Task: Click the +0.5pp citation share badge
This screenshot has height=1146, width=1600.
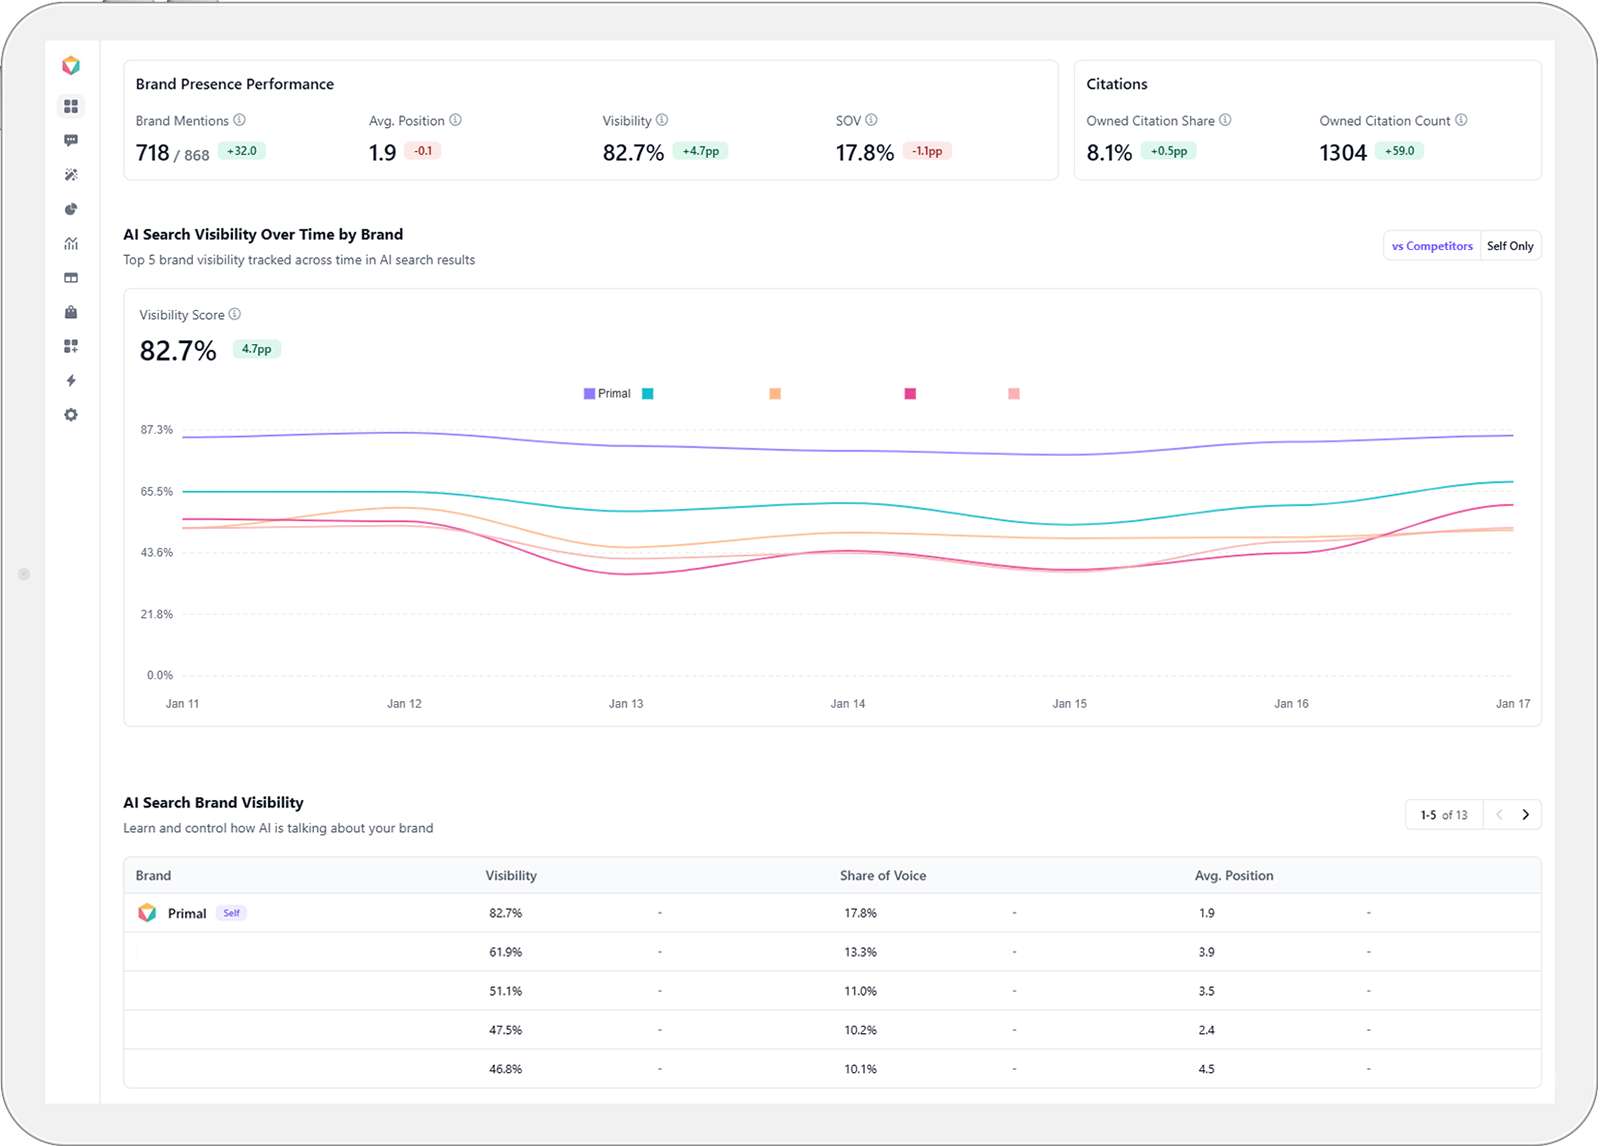Action: (1169, 151)
